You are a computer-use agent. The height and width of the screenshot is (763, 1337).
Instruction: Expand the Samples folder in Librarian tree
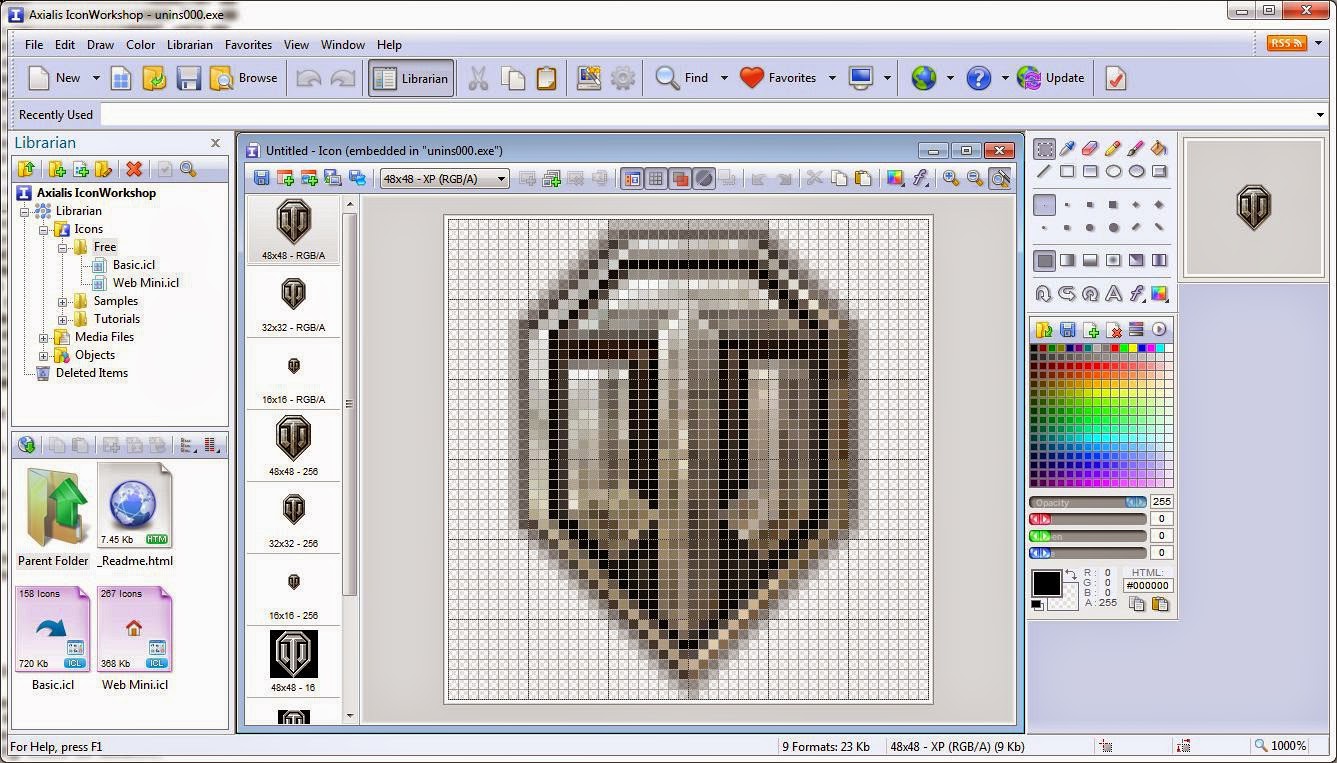point(60,300)
